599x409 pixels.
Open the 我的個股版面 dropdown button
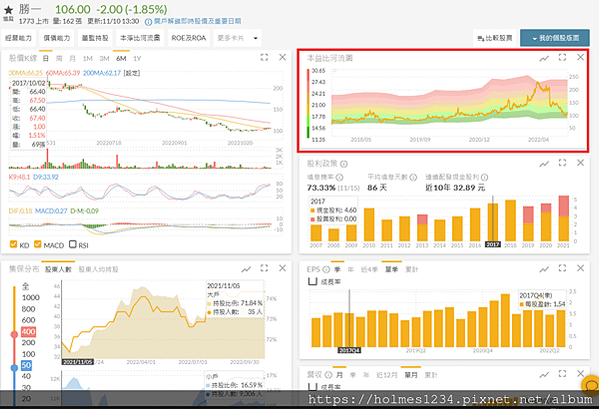tap(555, 38)
